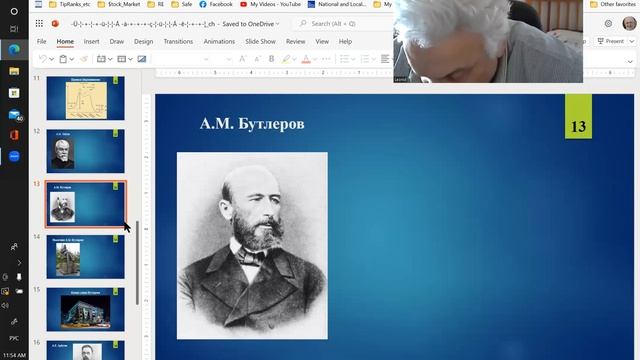Expand highlight color dropdown arrow
The image size is (640, 360).
click(294, 59)
